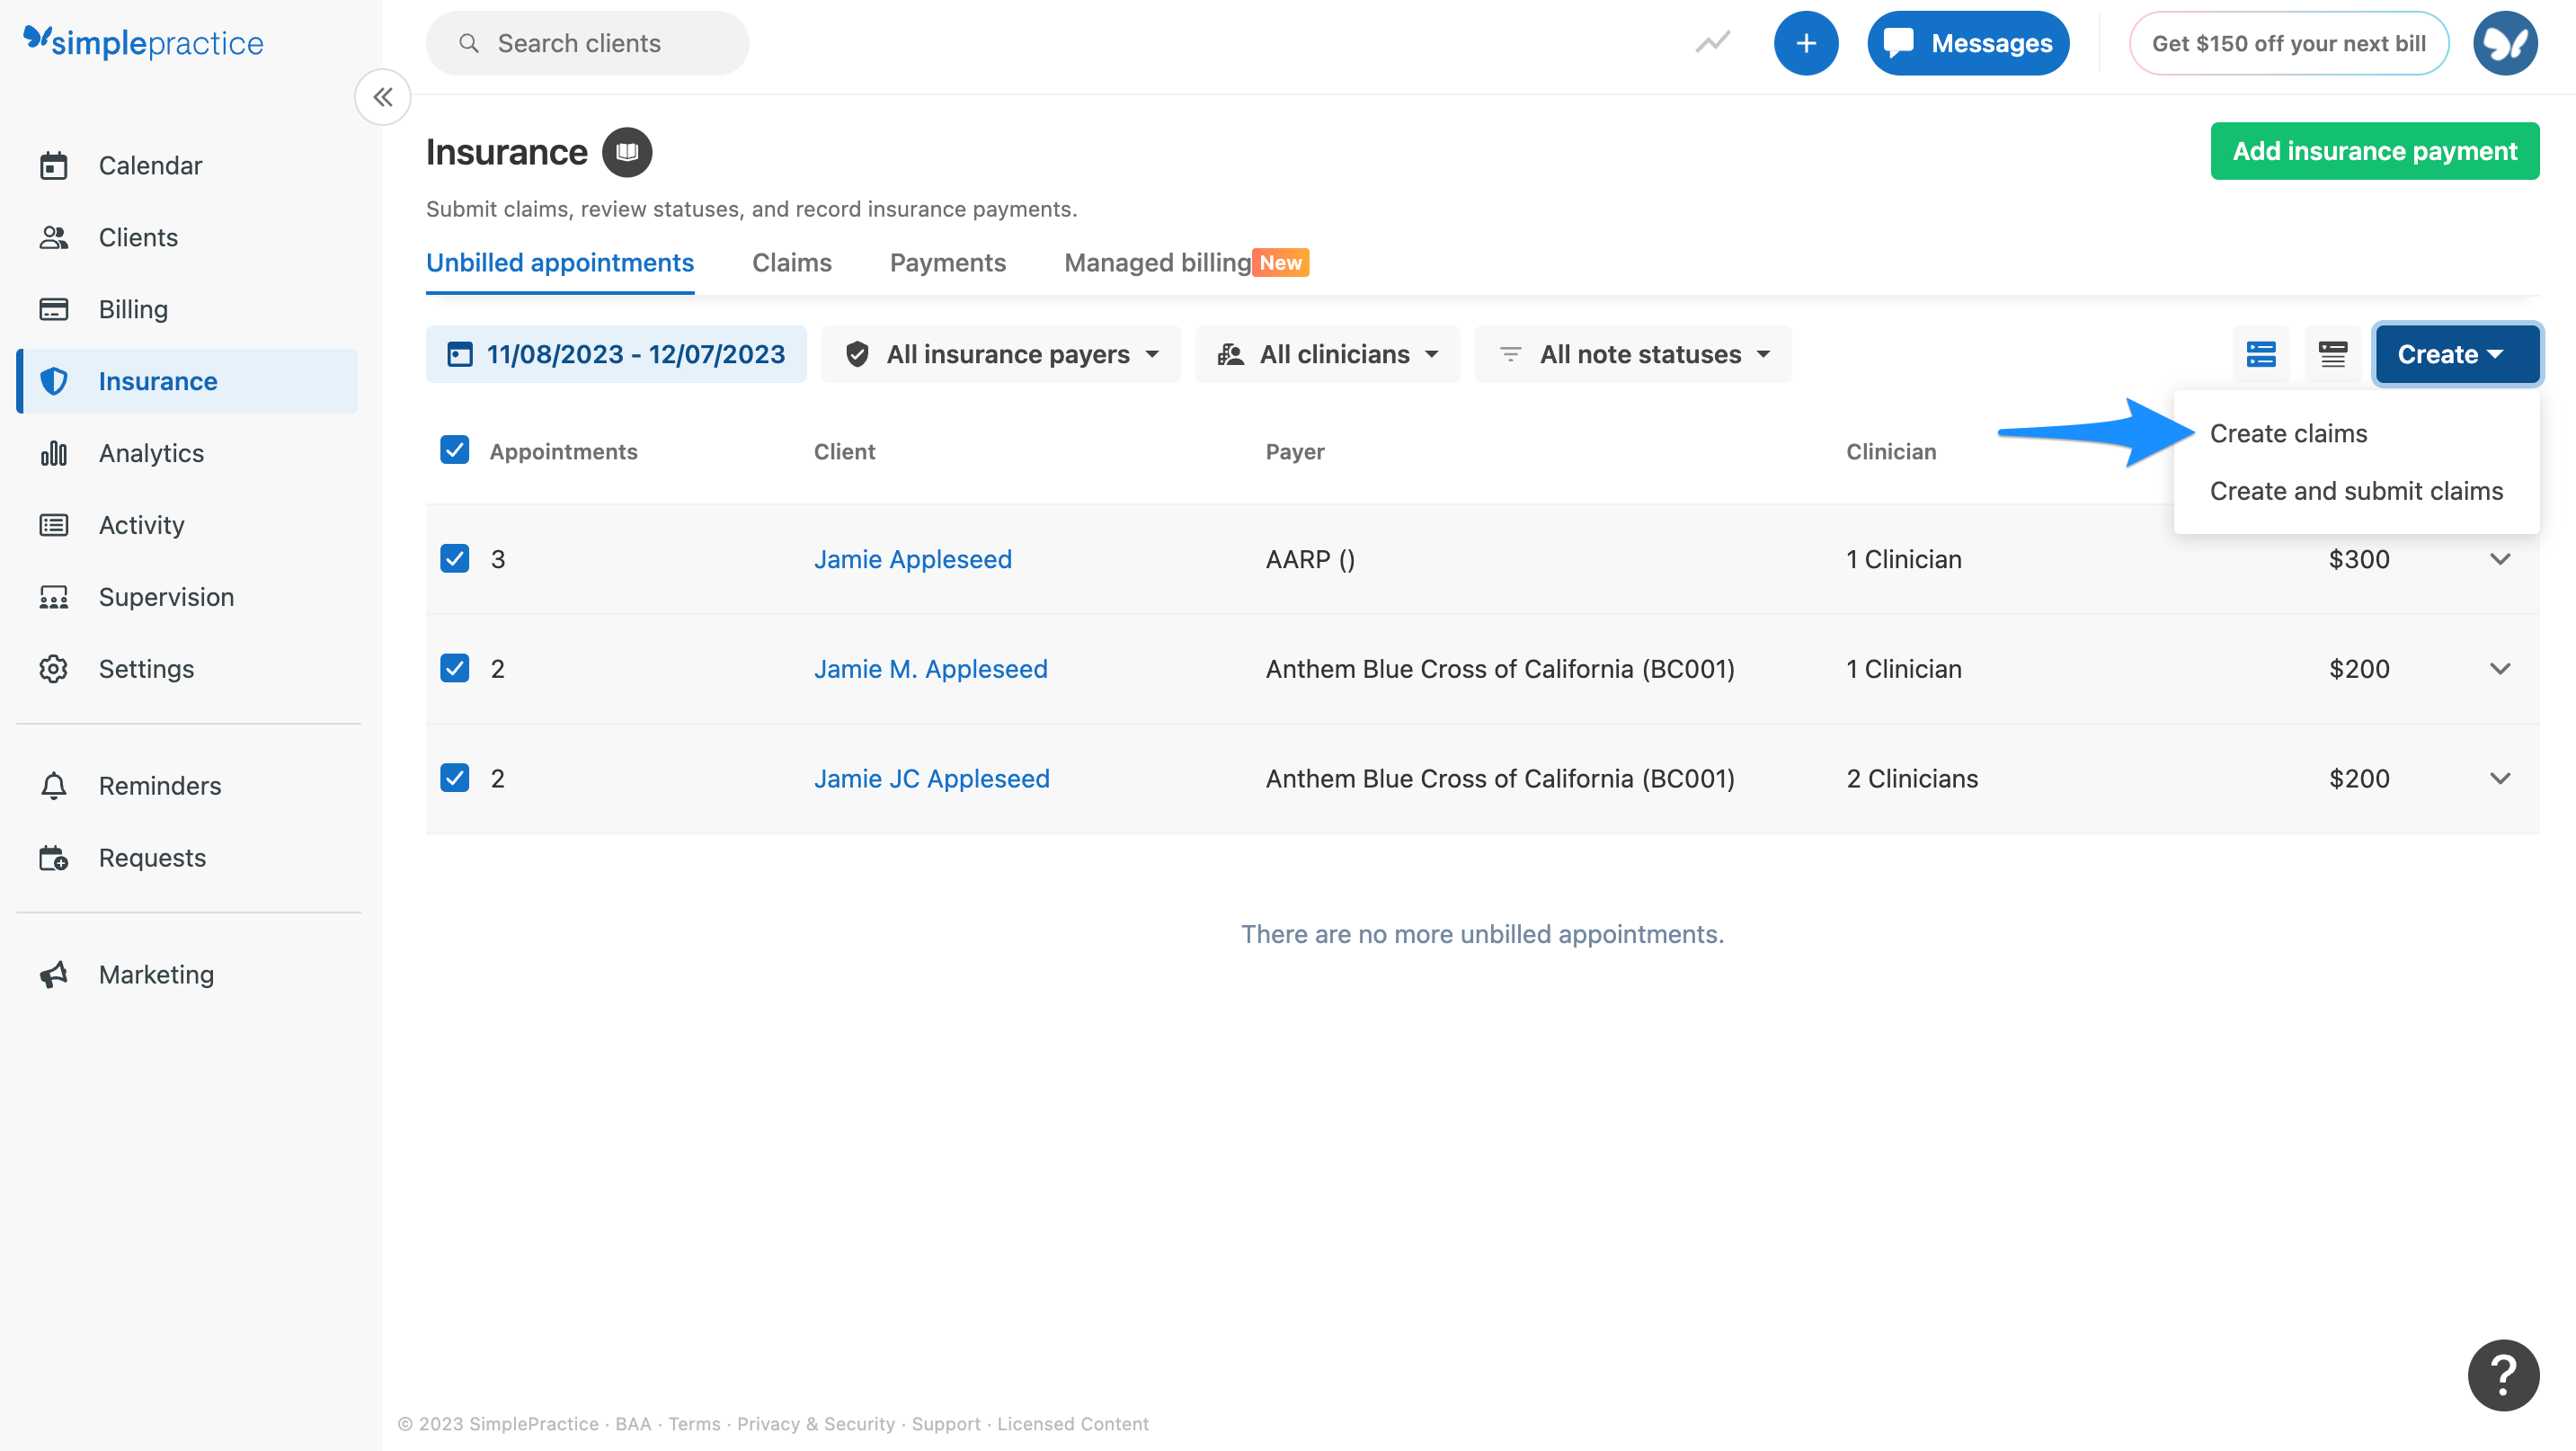Click the 2 Clinicians cell
Image resolution: width=2576 pixels, height=1451 pixels.
point(1912,779)
